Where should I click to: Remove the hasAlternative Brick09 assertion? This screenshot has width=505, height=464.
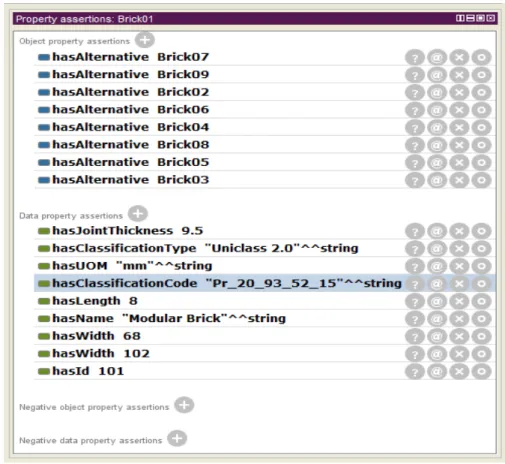point(459,75)
